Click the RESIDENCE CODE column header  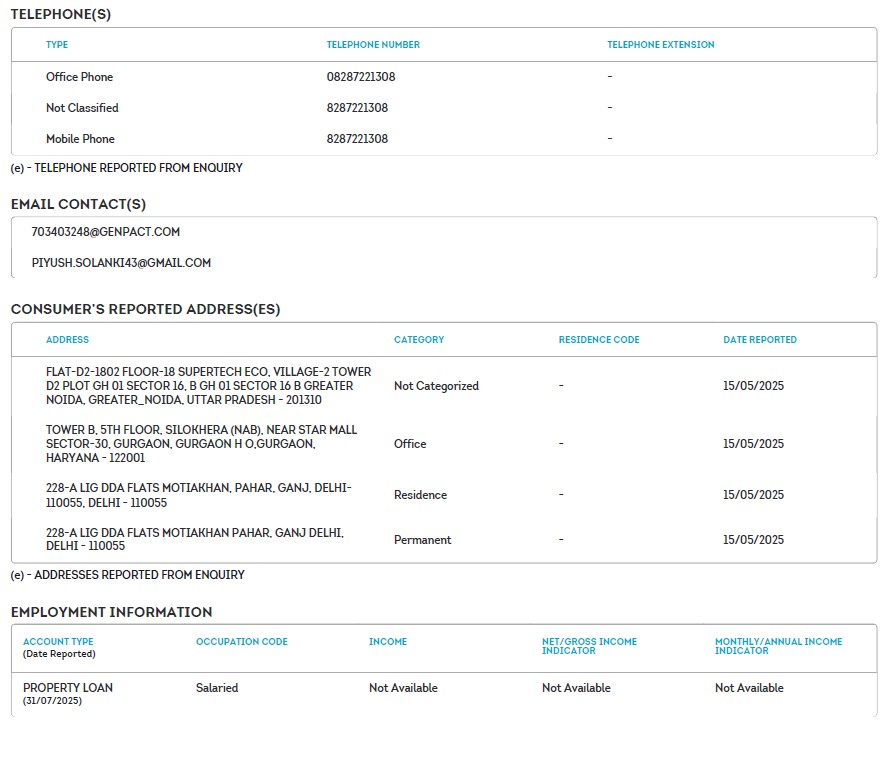click(599, 340)
